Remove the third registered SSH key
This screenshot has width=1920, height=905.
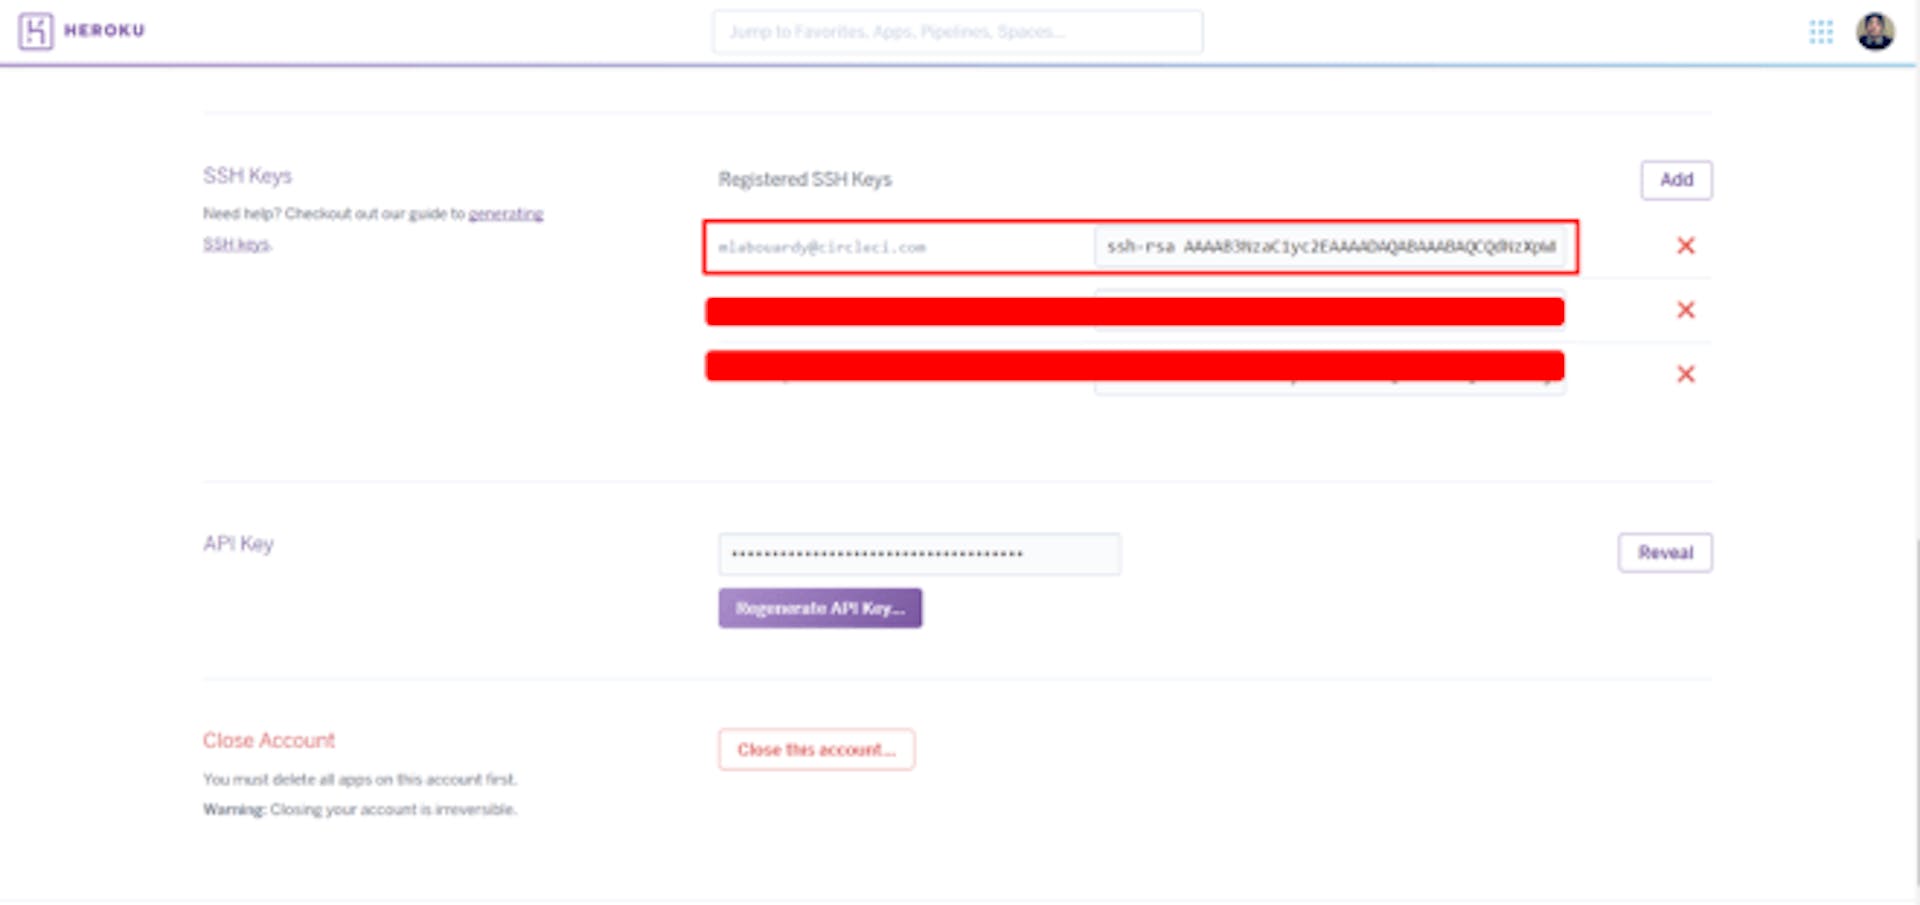click(1685, 374)
